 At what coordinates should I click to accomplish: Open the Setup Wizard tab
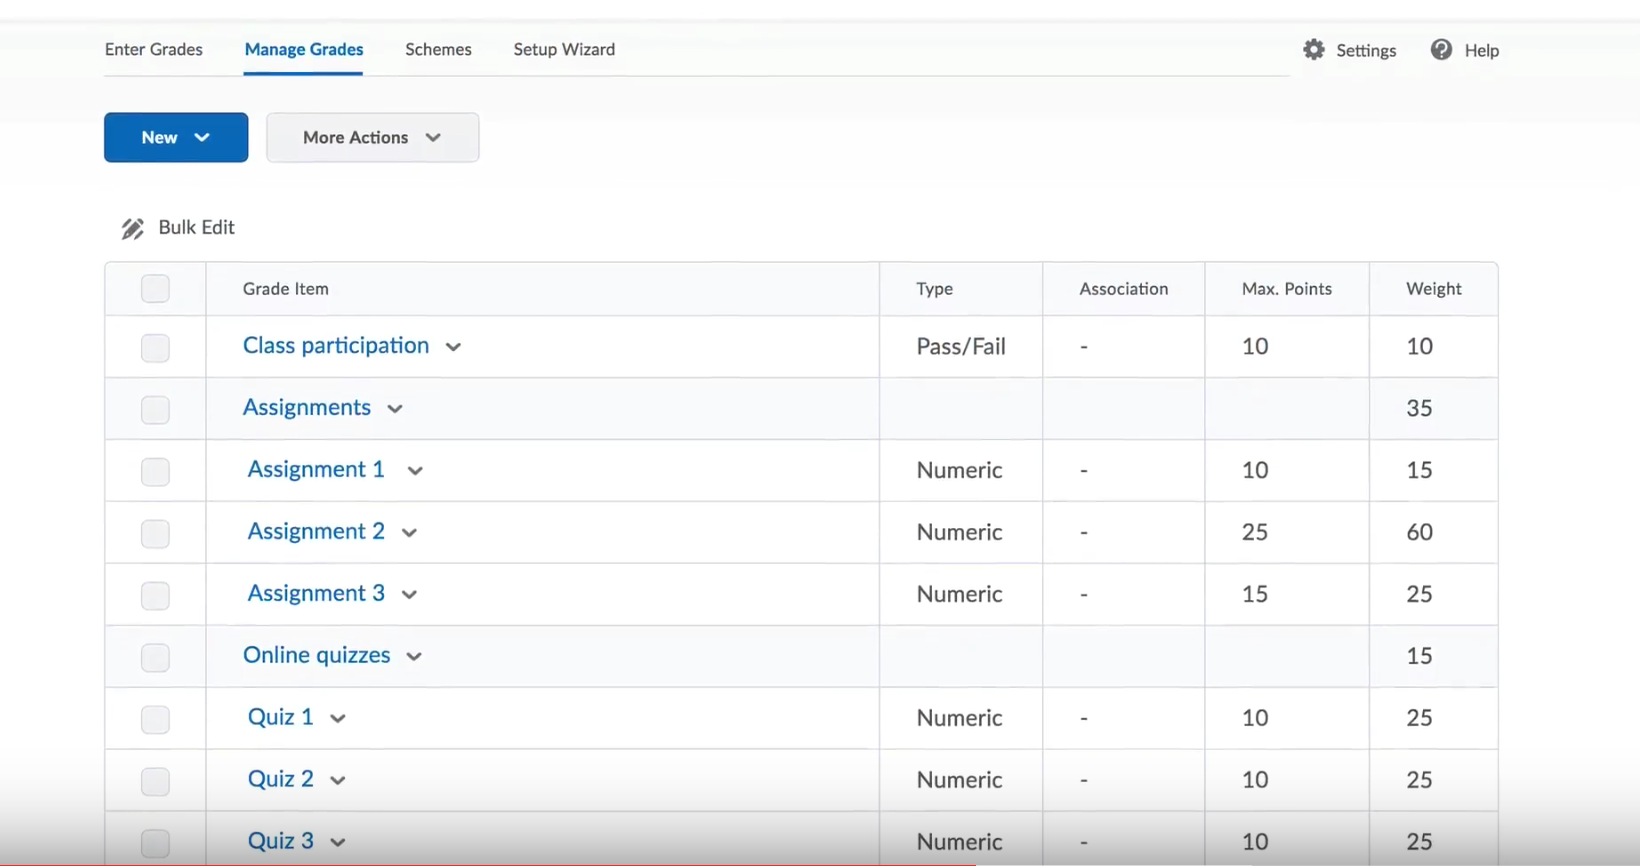click(564, 49)
